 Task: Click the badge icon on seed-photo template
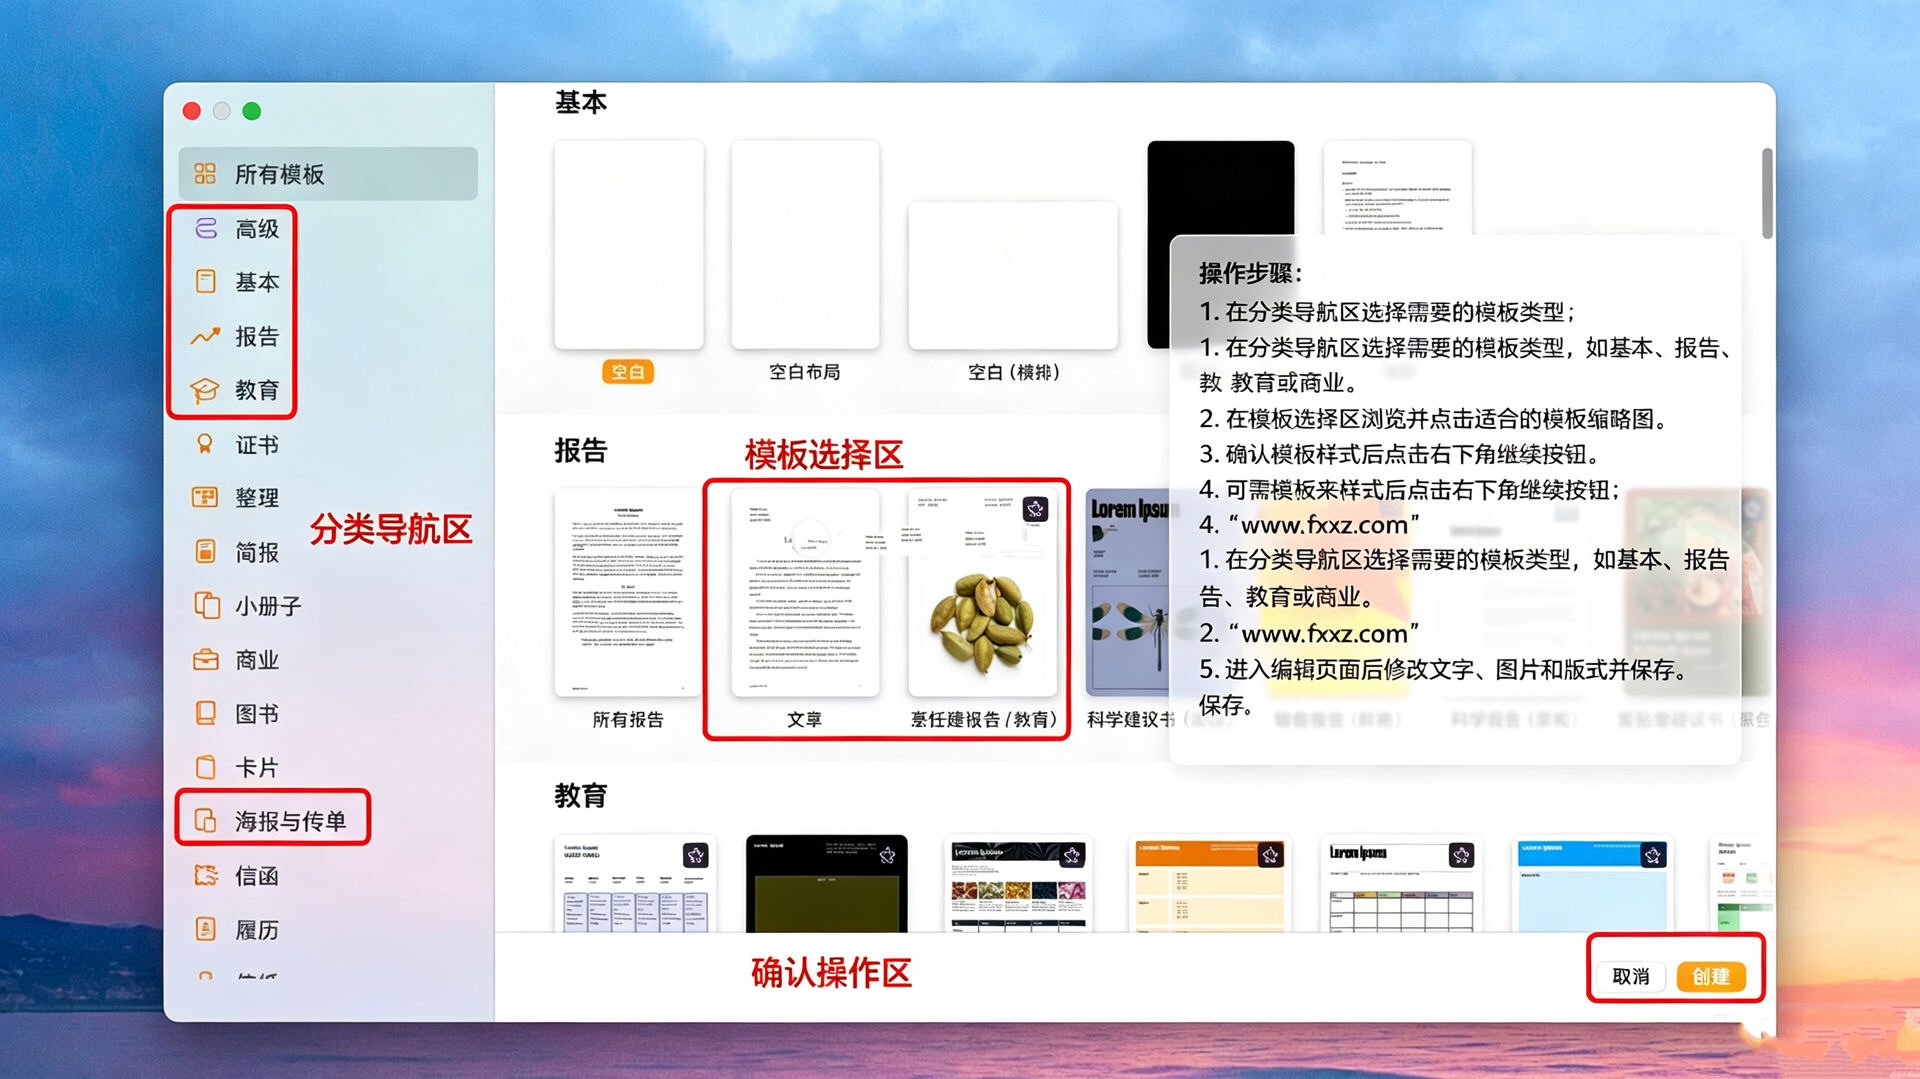click(1035, 509)
